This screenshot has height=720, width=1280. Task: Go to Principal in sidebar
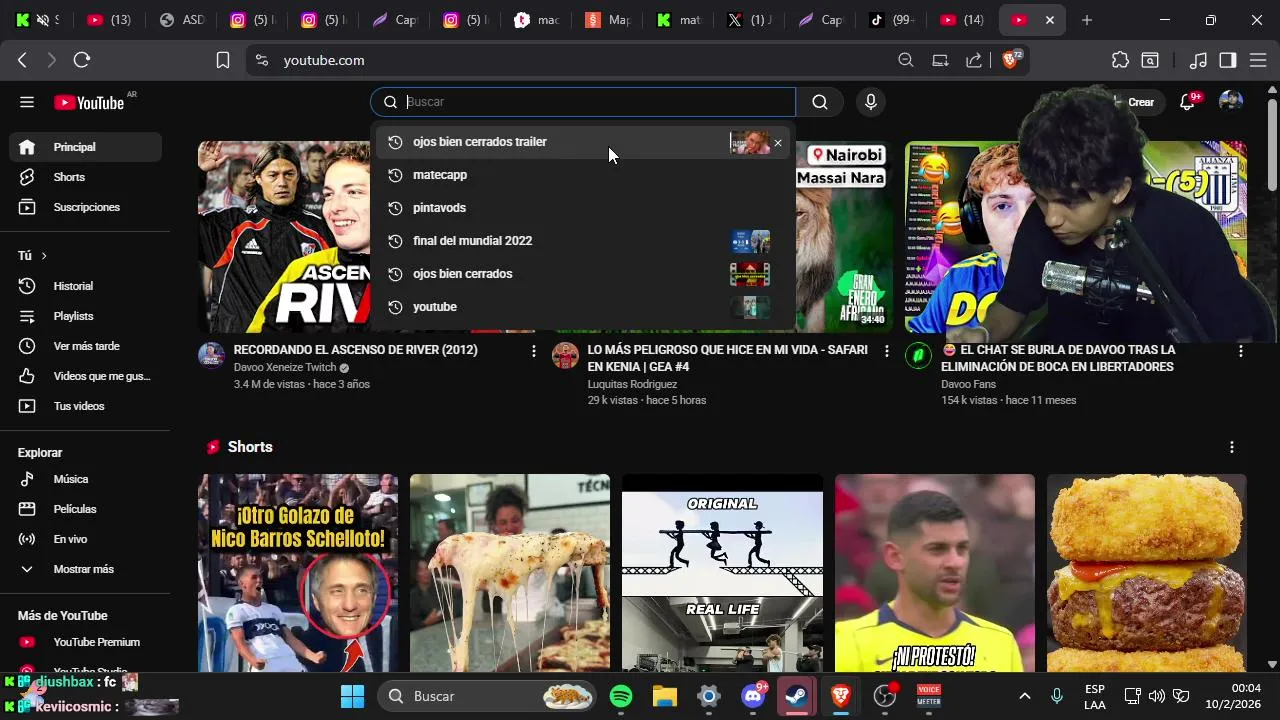click(86, 147)
